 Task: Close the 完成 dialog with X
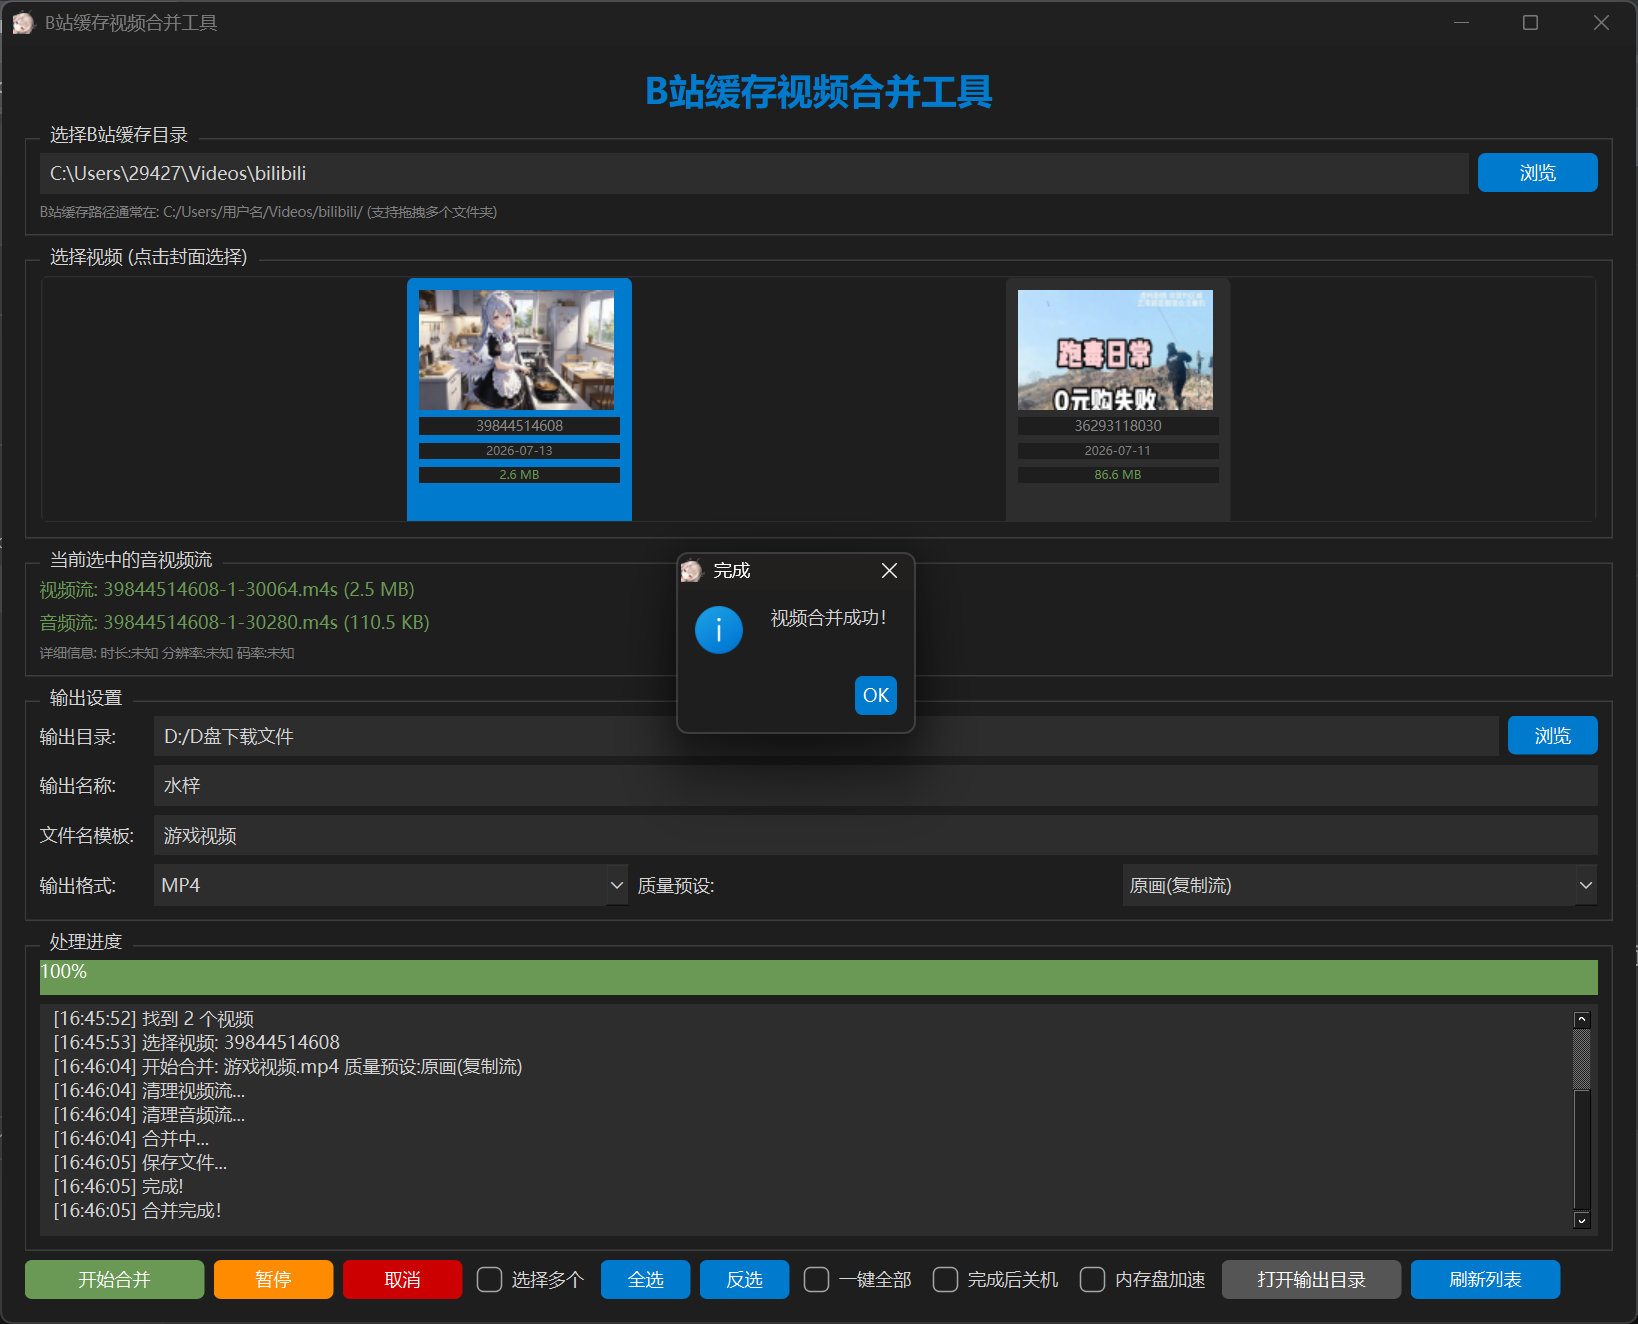tap(889, 570)
